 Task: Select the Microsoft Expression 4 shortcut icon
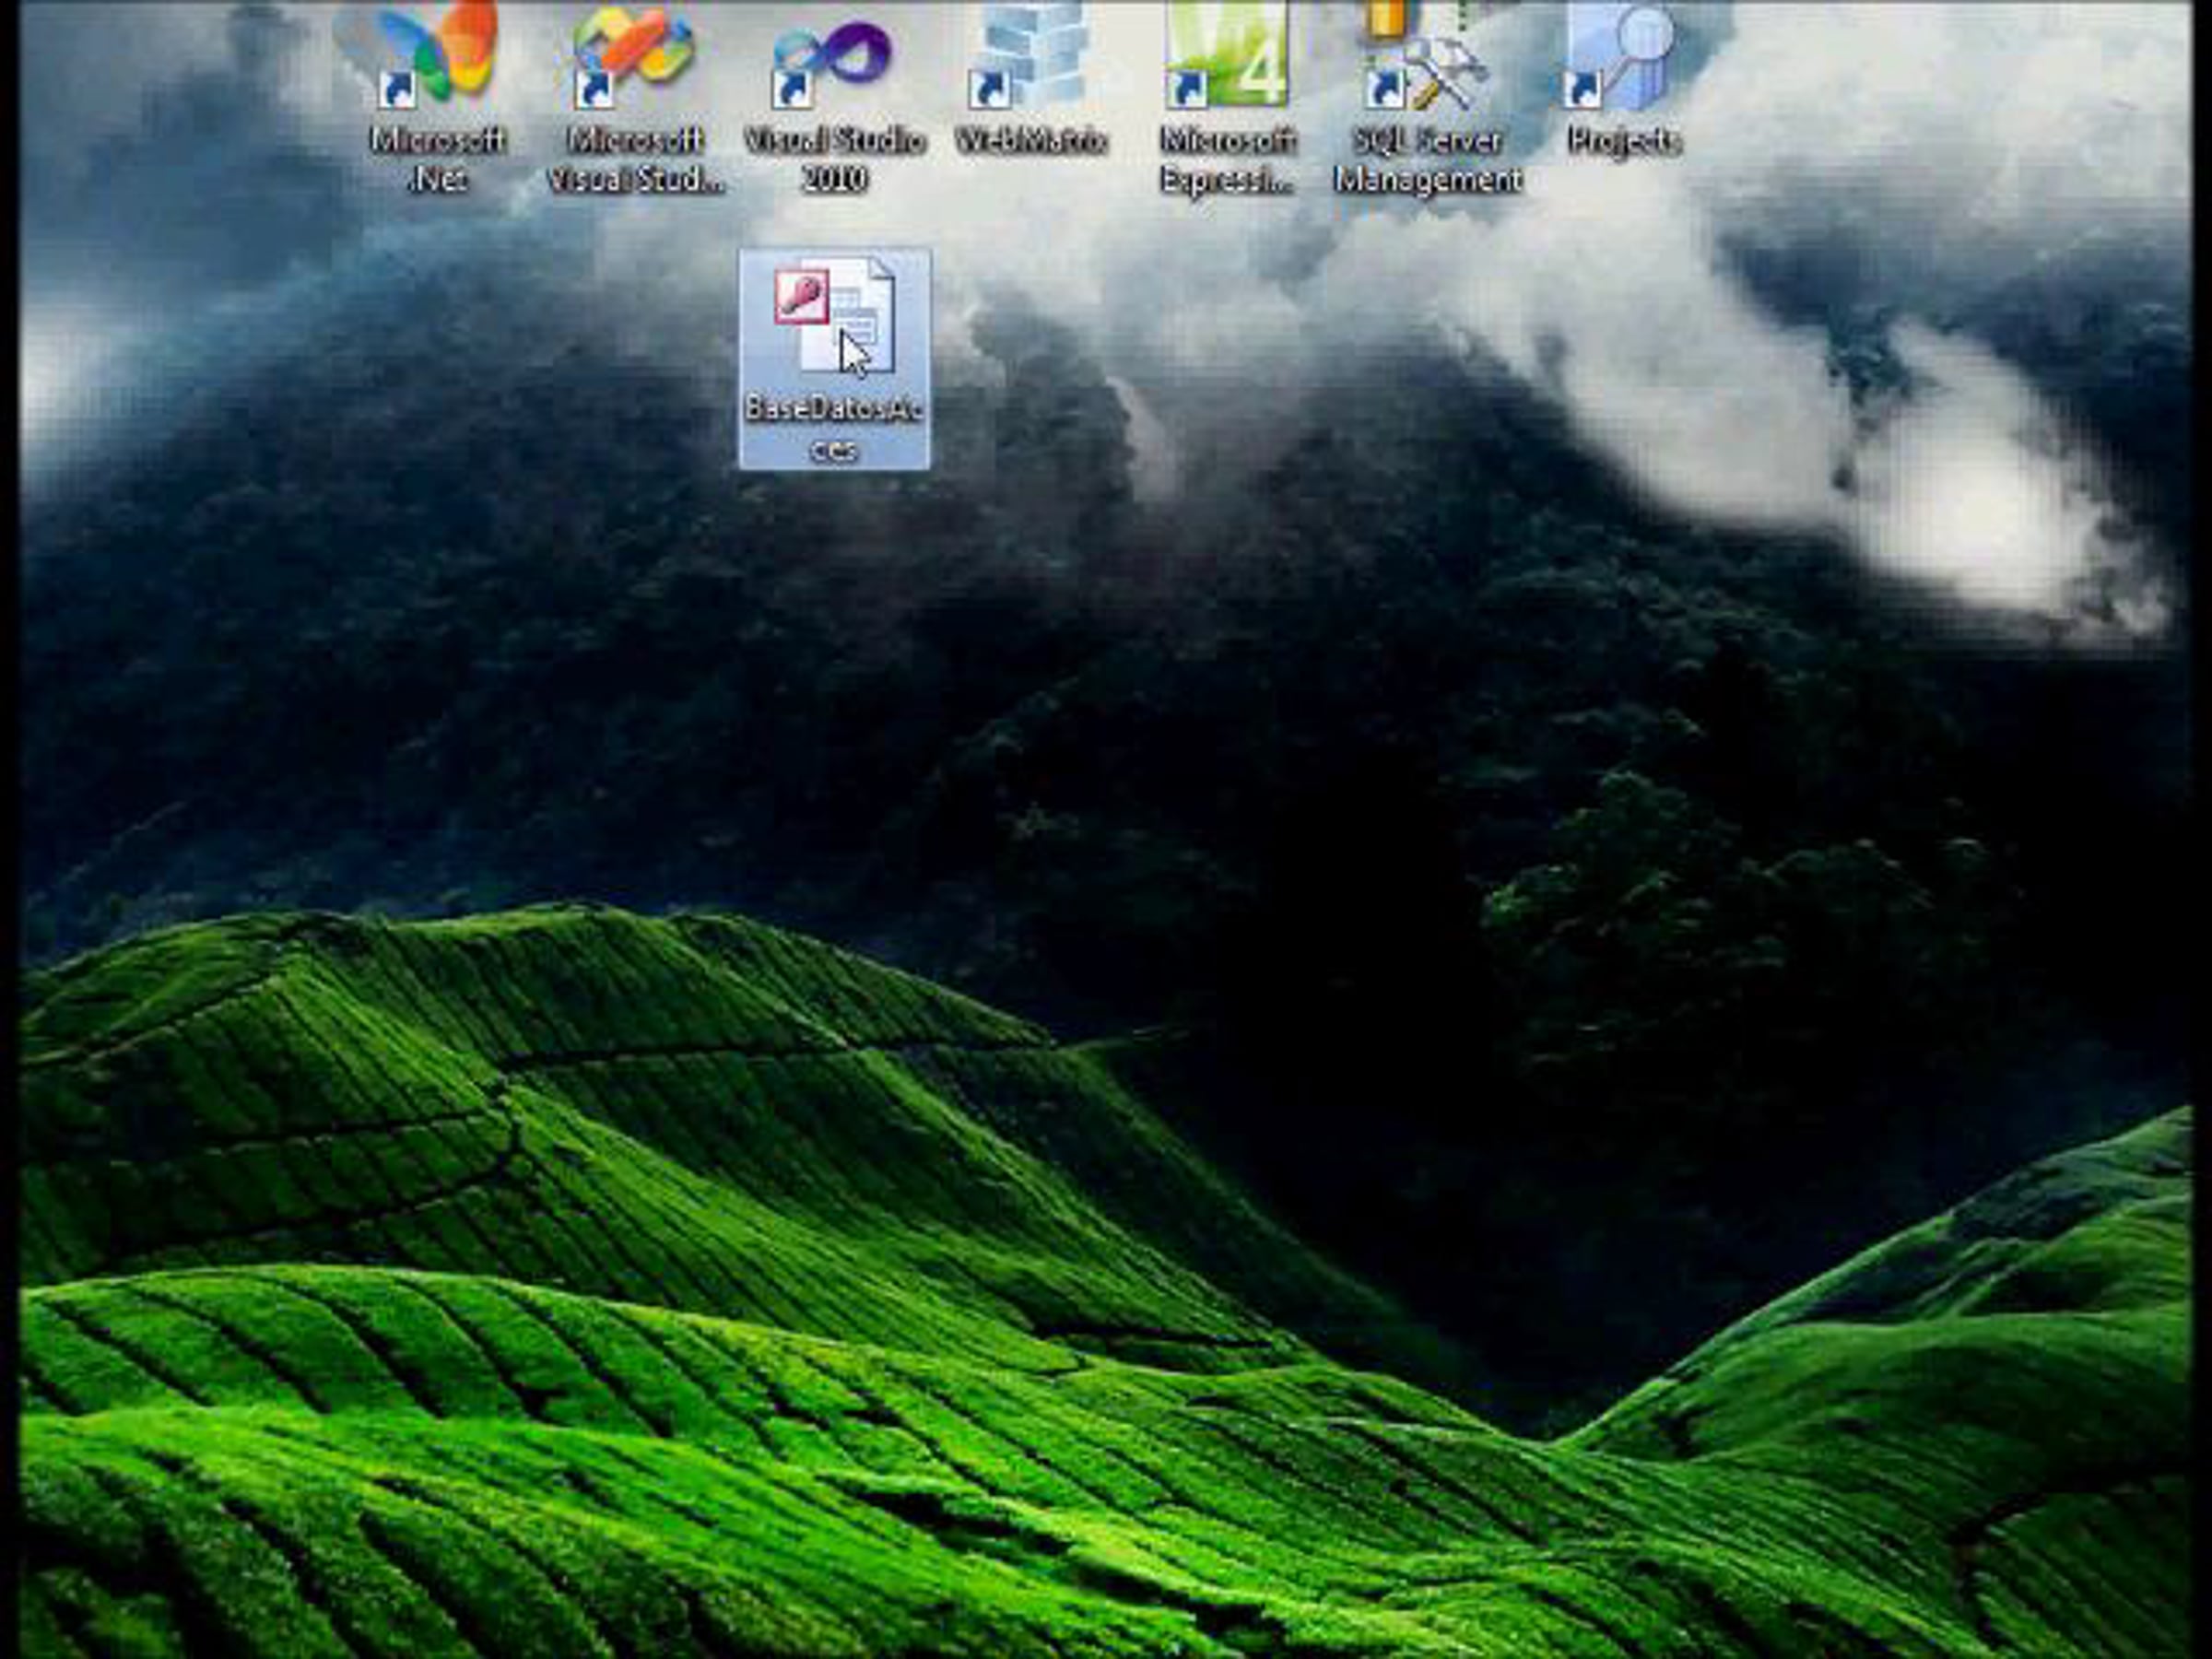1228,55
